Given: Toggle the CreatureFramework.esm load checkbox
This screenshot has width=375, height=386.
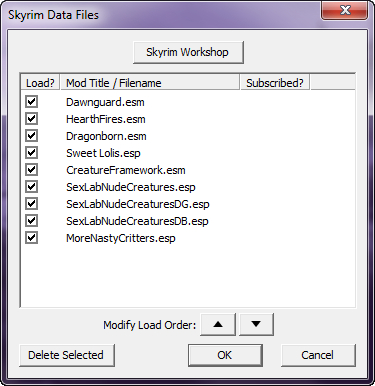Looking at the screenshot, I should [31, 170].
